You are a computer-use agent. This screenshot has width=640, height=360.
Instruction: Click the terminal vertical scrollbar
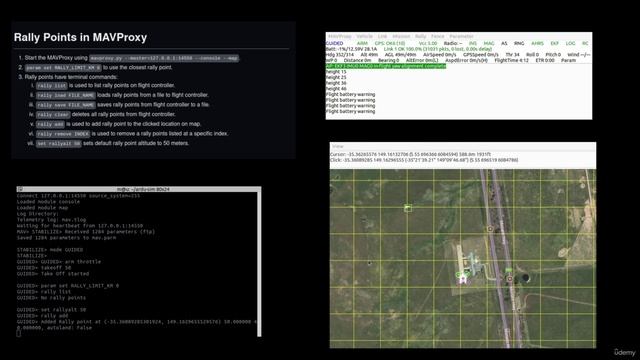point(259,264)
